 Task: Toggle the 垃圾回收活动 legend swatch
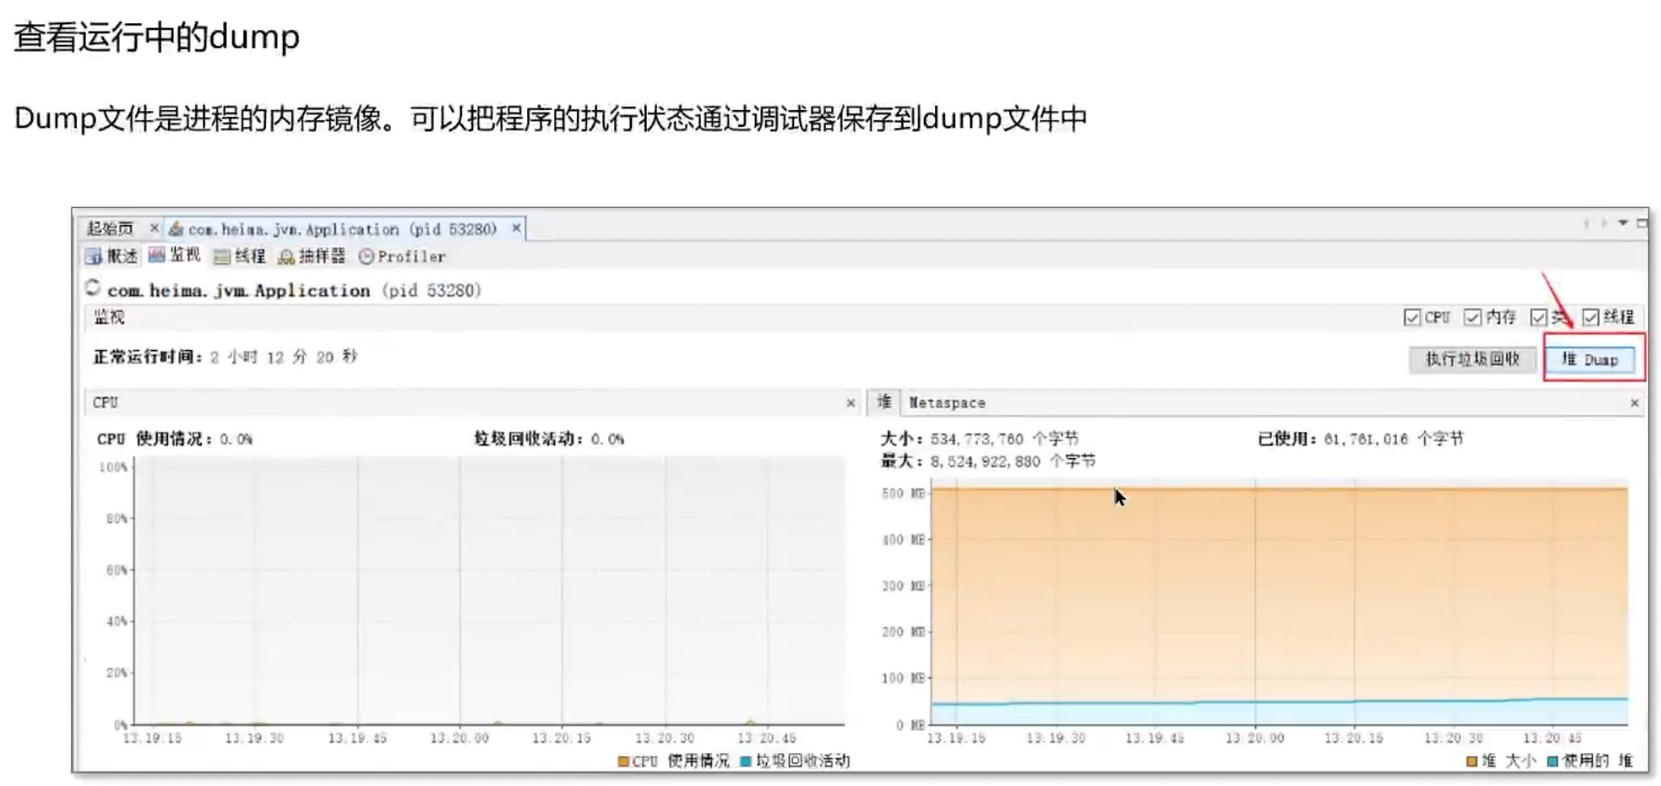(746, 762)
